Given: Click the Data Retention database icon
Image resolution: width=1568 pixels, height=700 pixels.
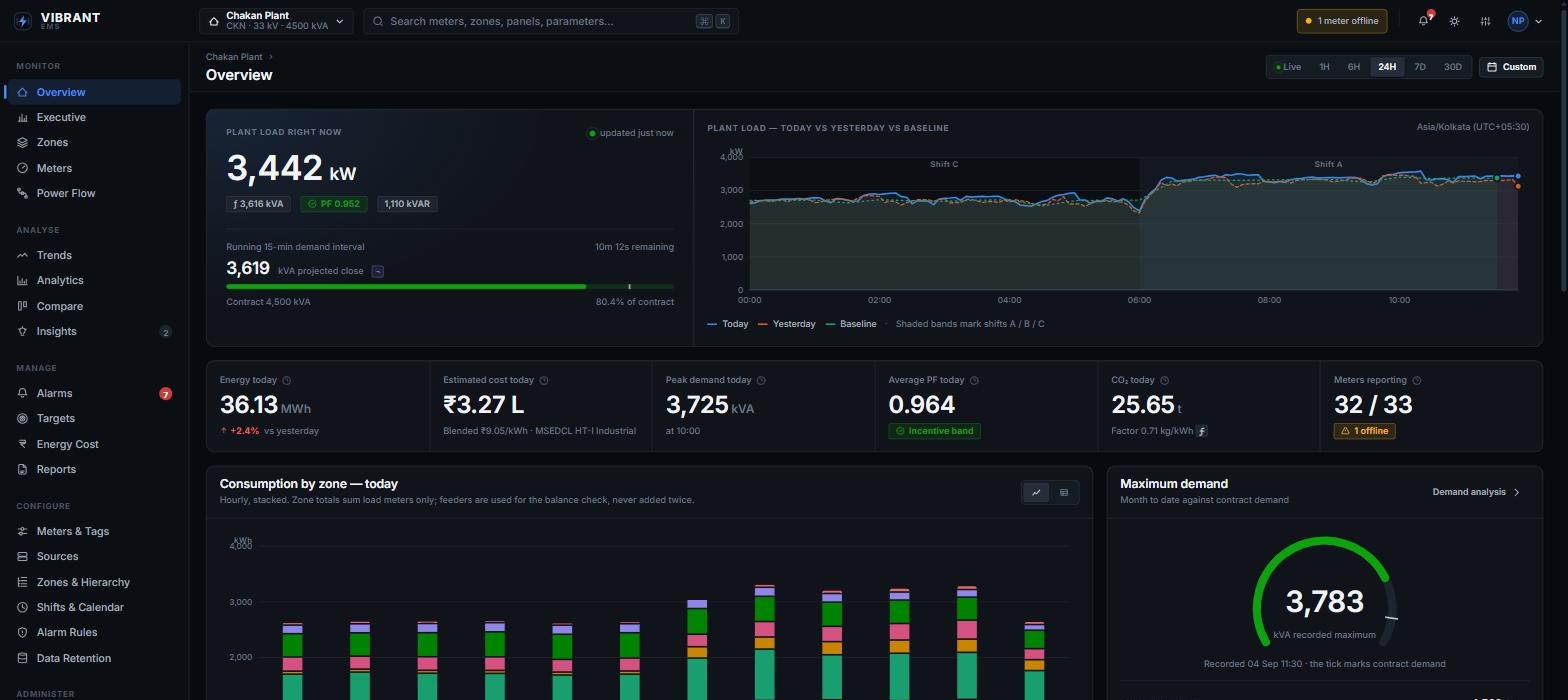Looking at the screenshot, I should tap(22, 659).
